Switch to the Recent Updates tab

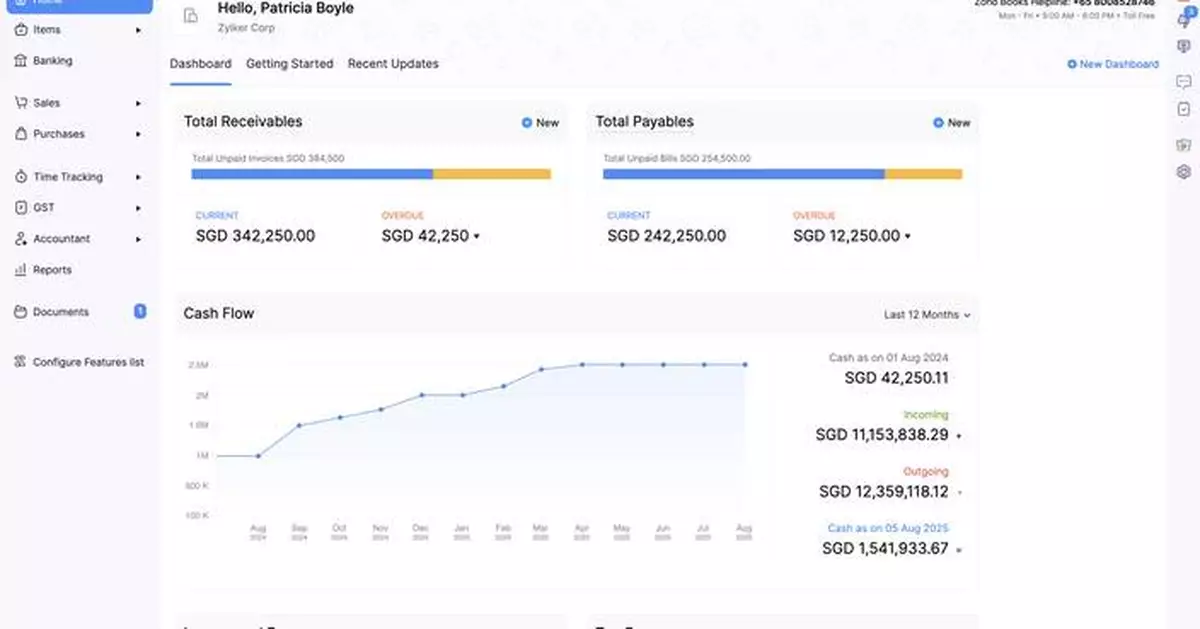coord(392,63)
